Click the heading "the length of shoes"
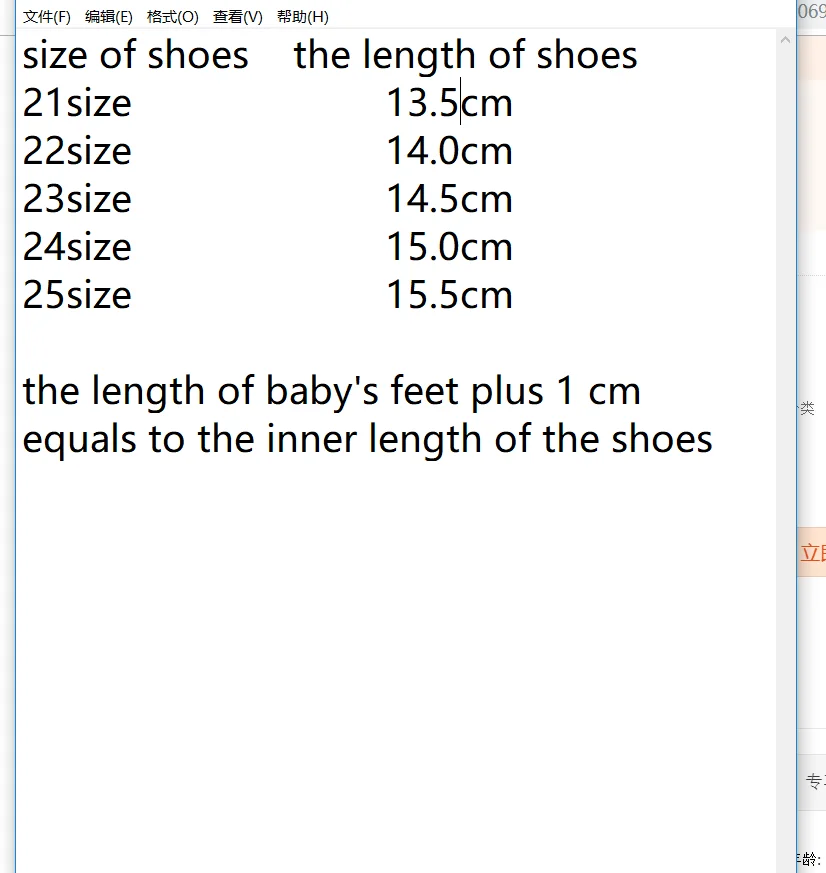Image resolution: width=826 pixels, height=873 pixels. pyautogui.click(x=465, y=55)
